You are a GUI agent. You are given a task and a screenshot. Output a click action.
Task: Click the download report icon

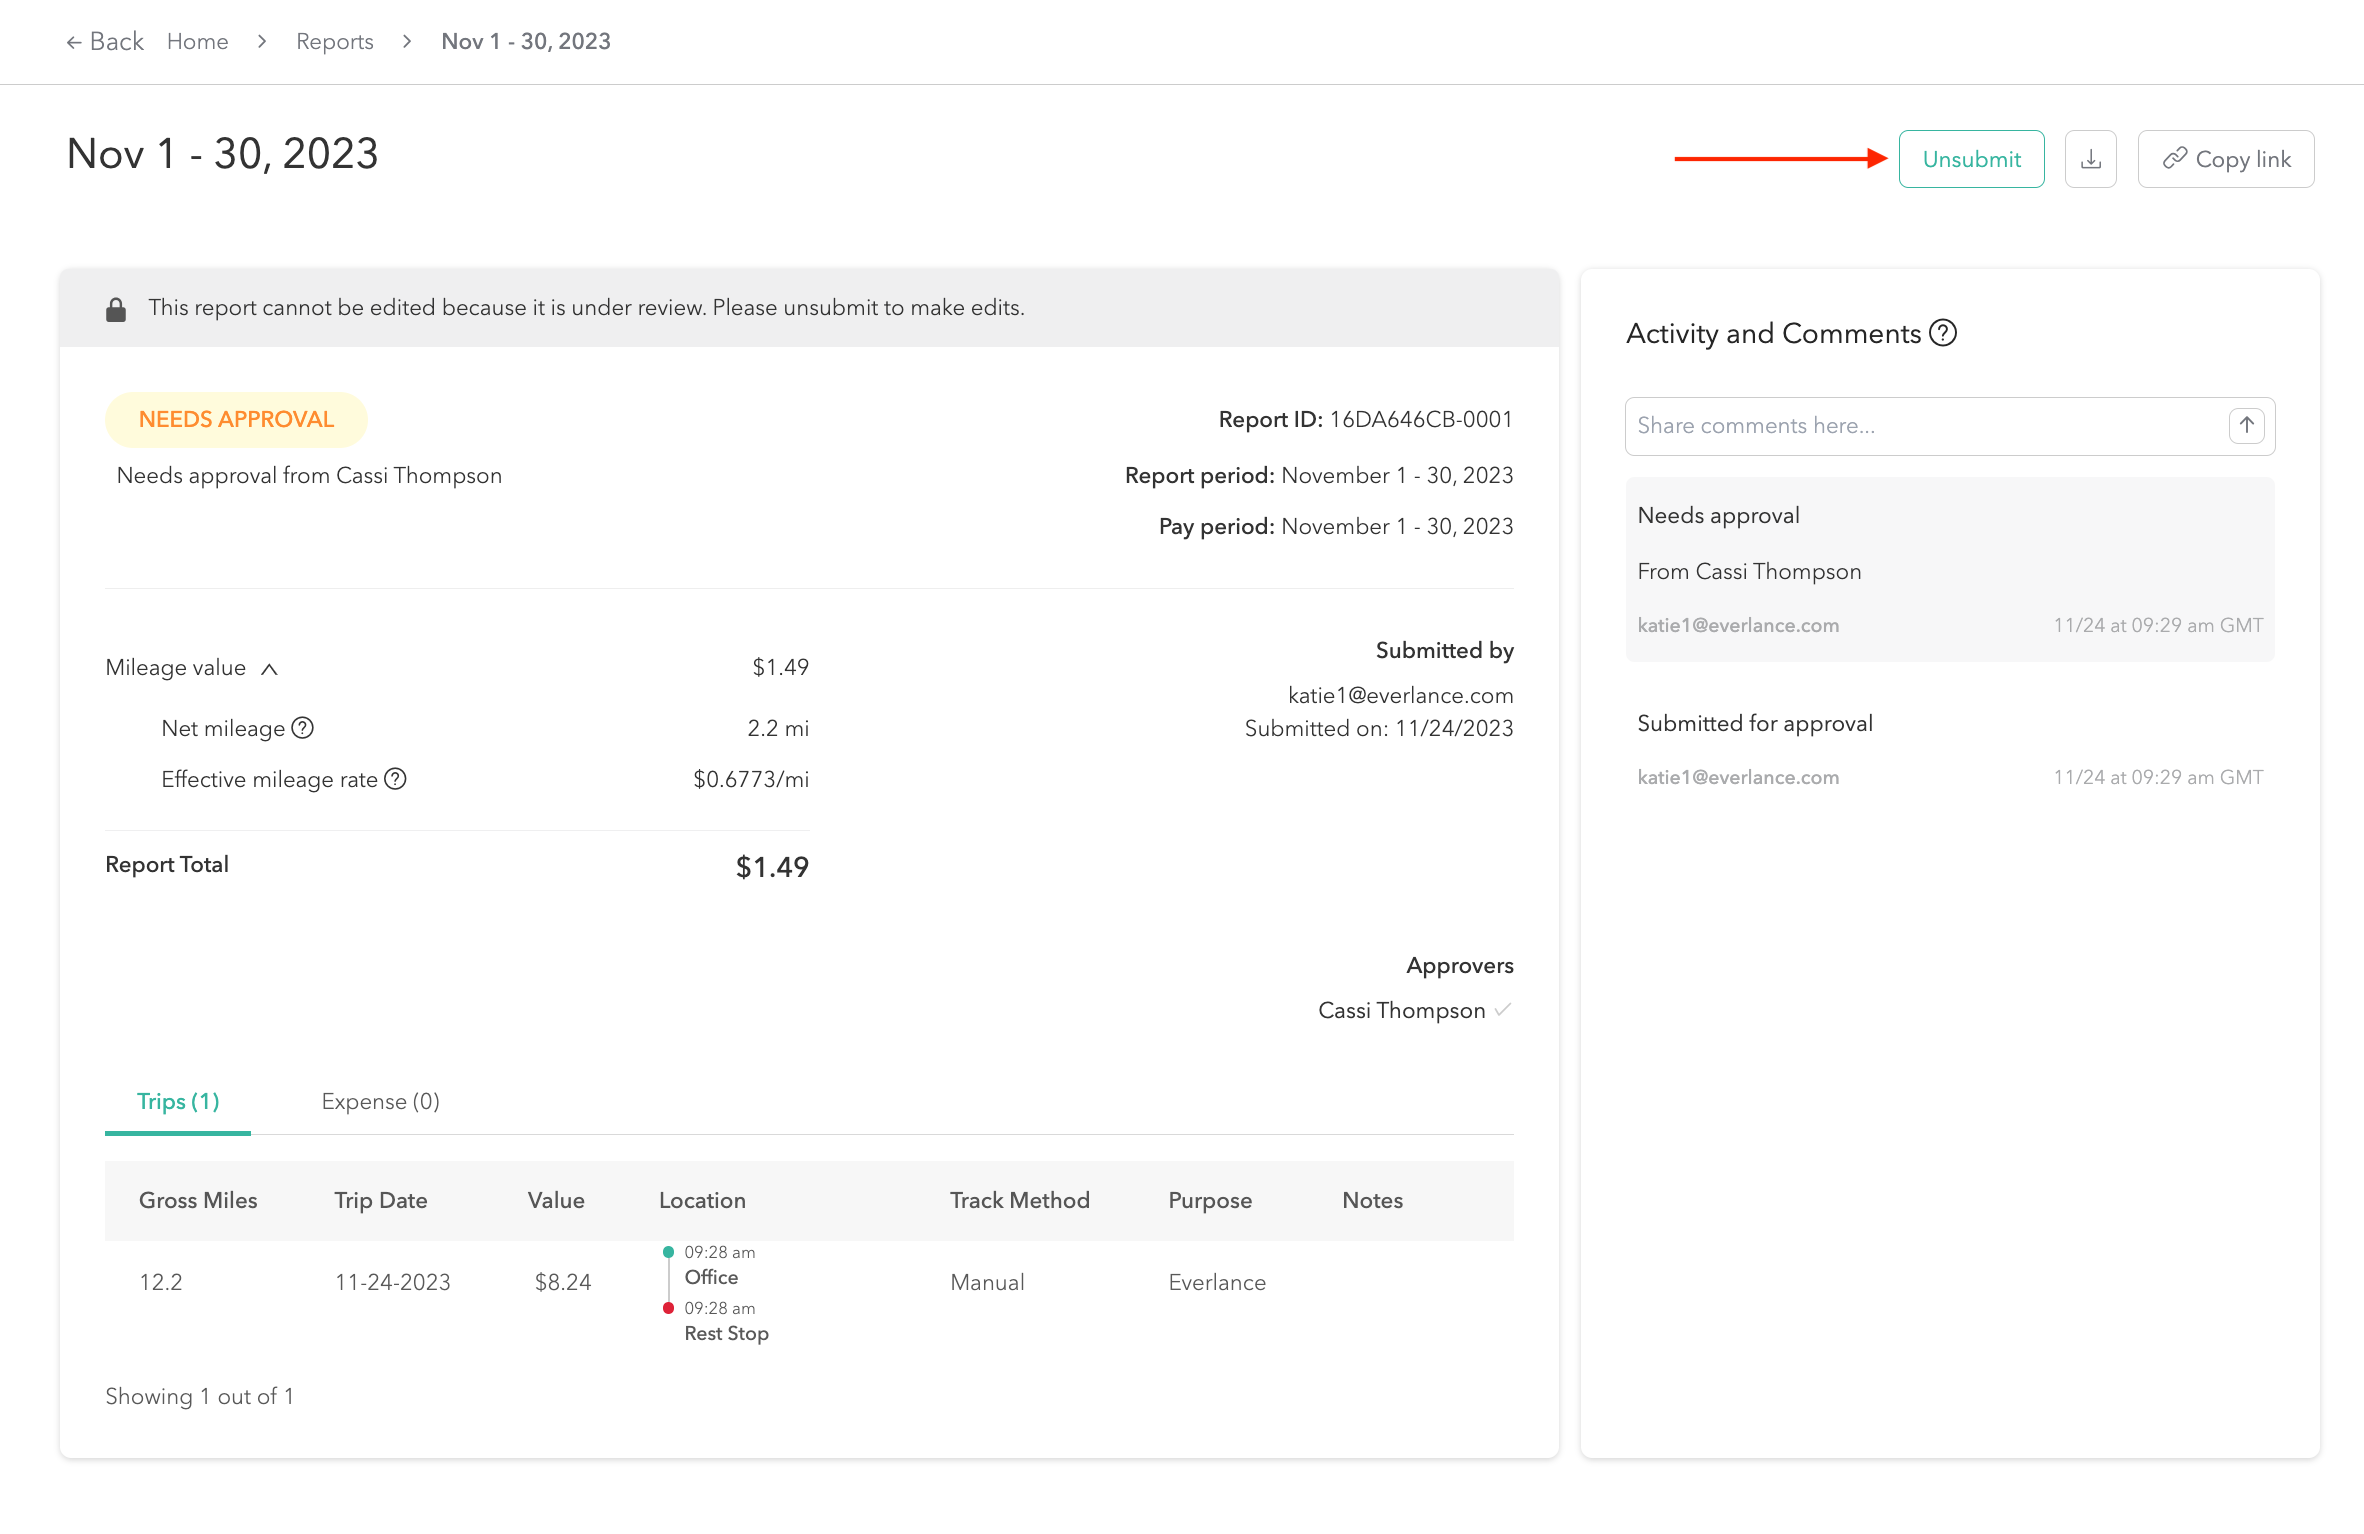pyautogui.click(x=2090, y=159)
